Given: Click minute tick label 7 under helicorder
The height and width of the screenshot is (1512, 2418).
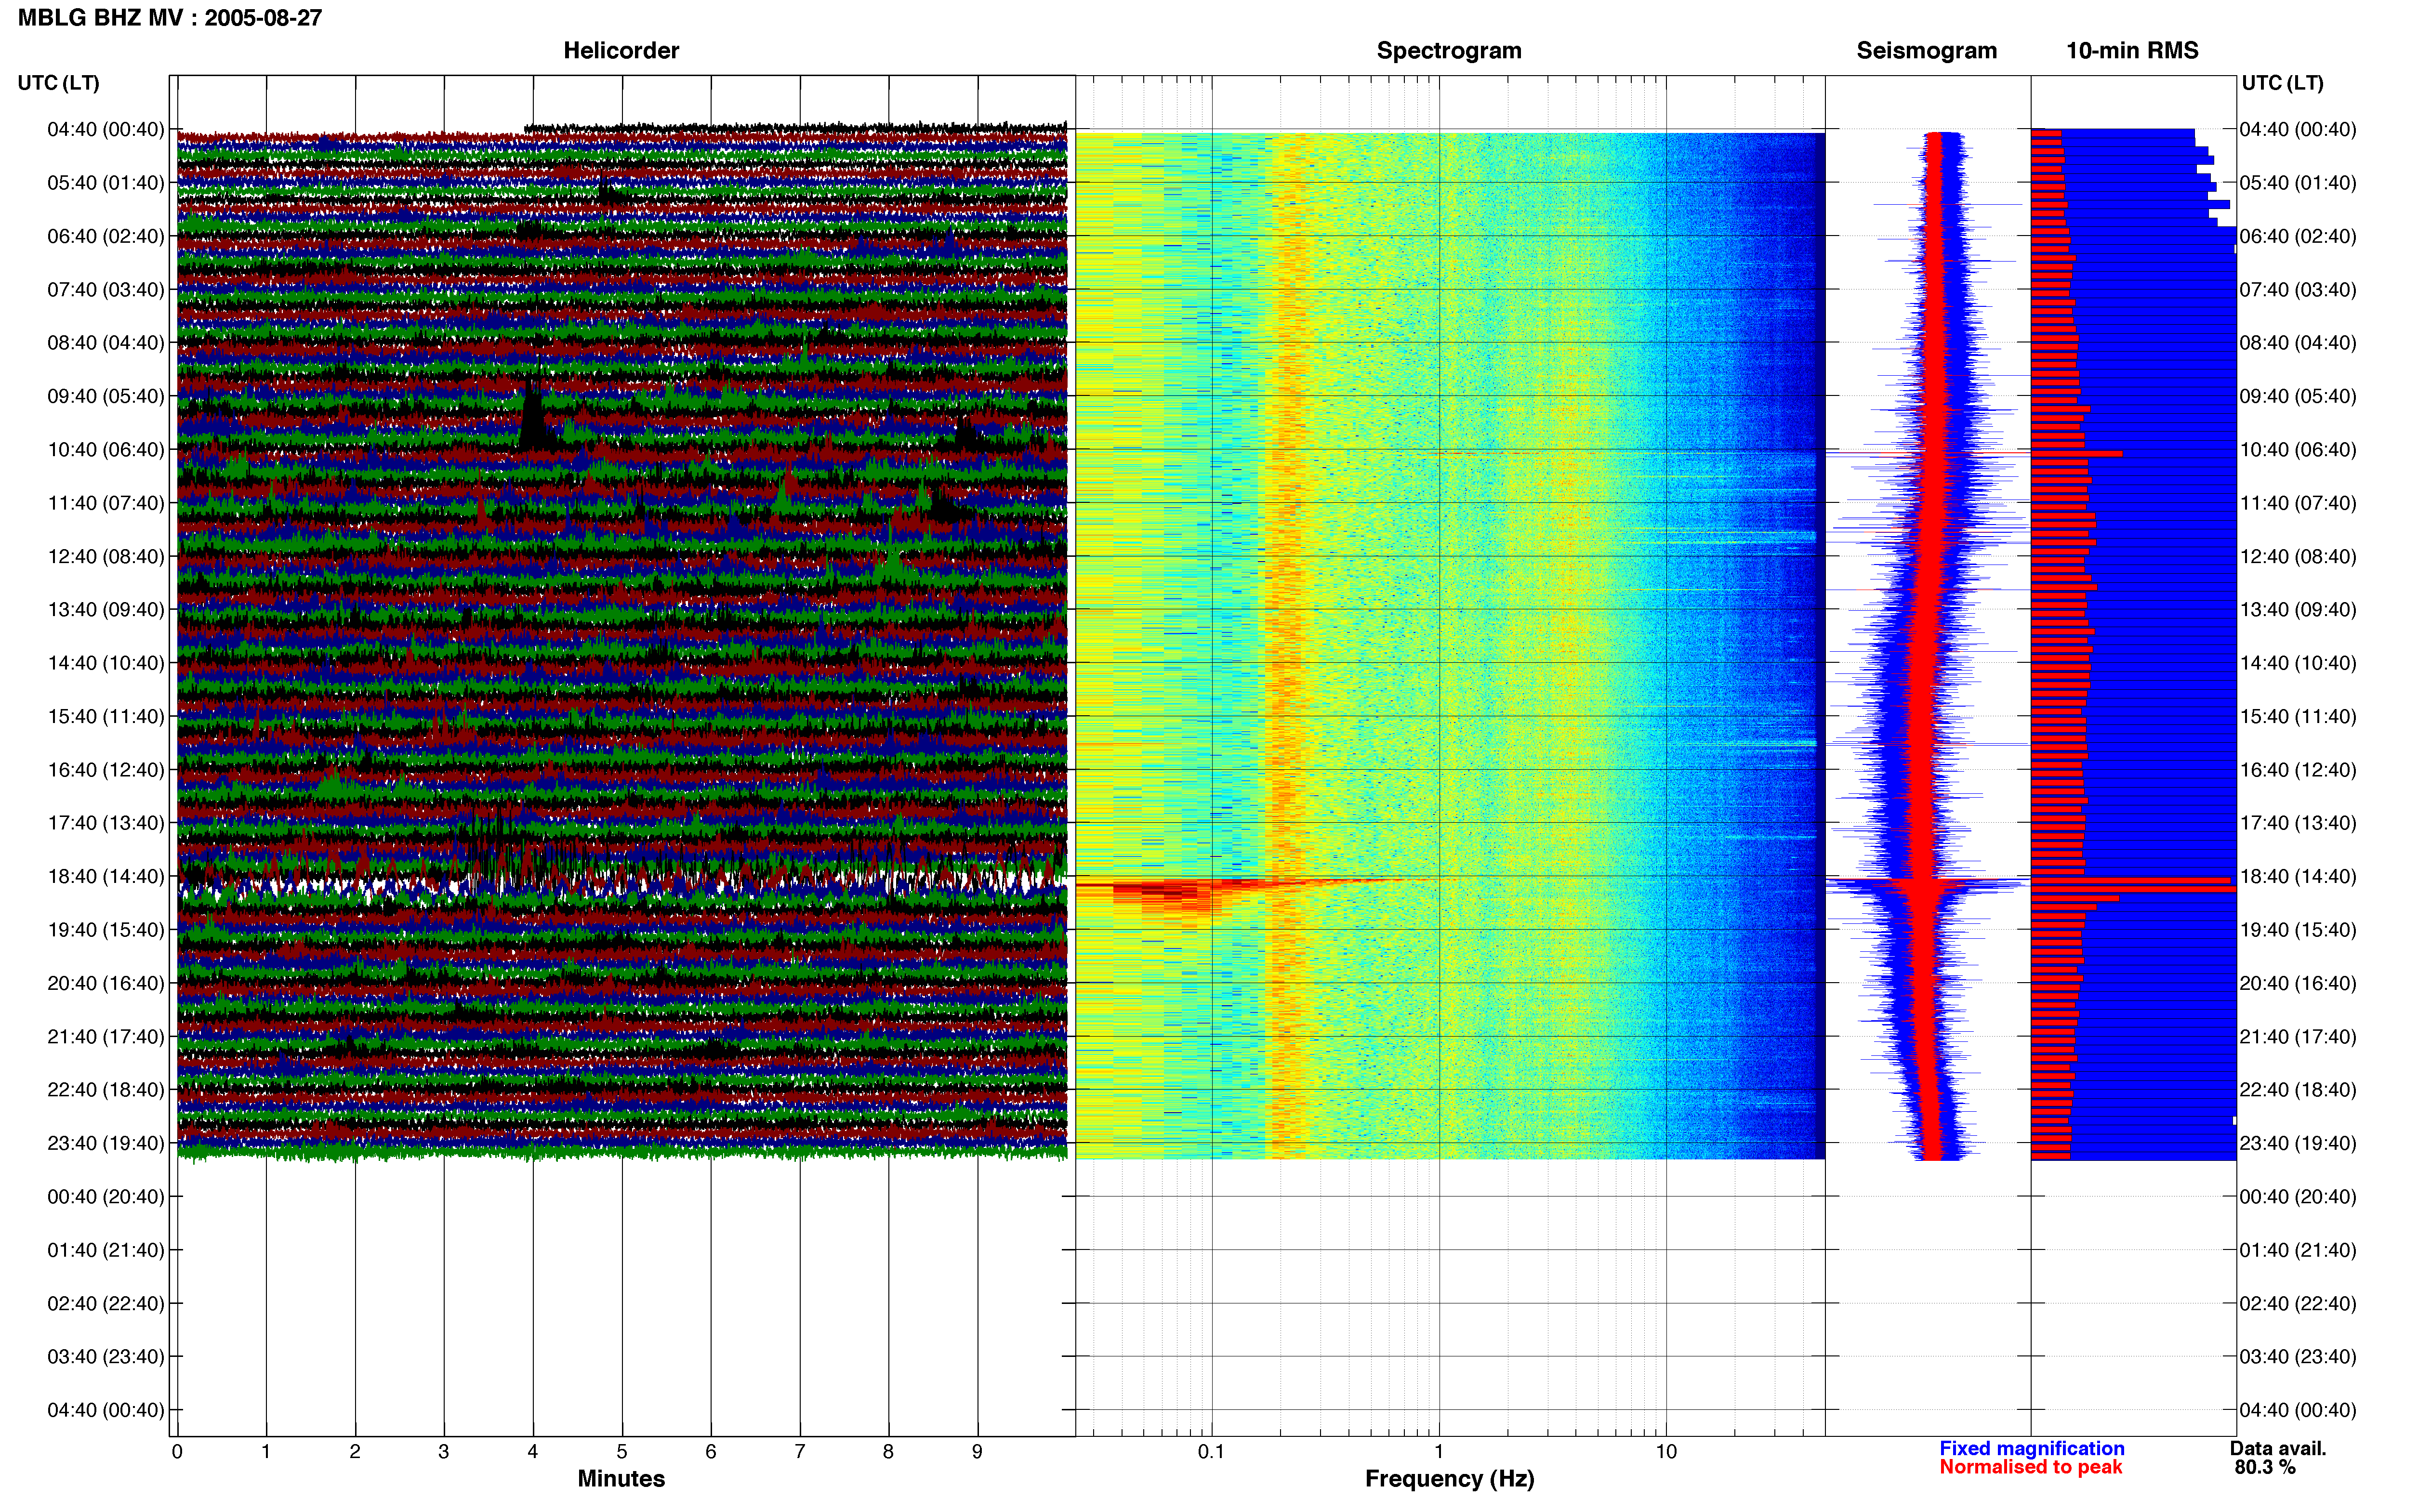Looking at the screenshot, I should coord(800,1452).
